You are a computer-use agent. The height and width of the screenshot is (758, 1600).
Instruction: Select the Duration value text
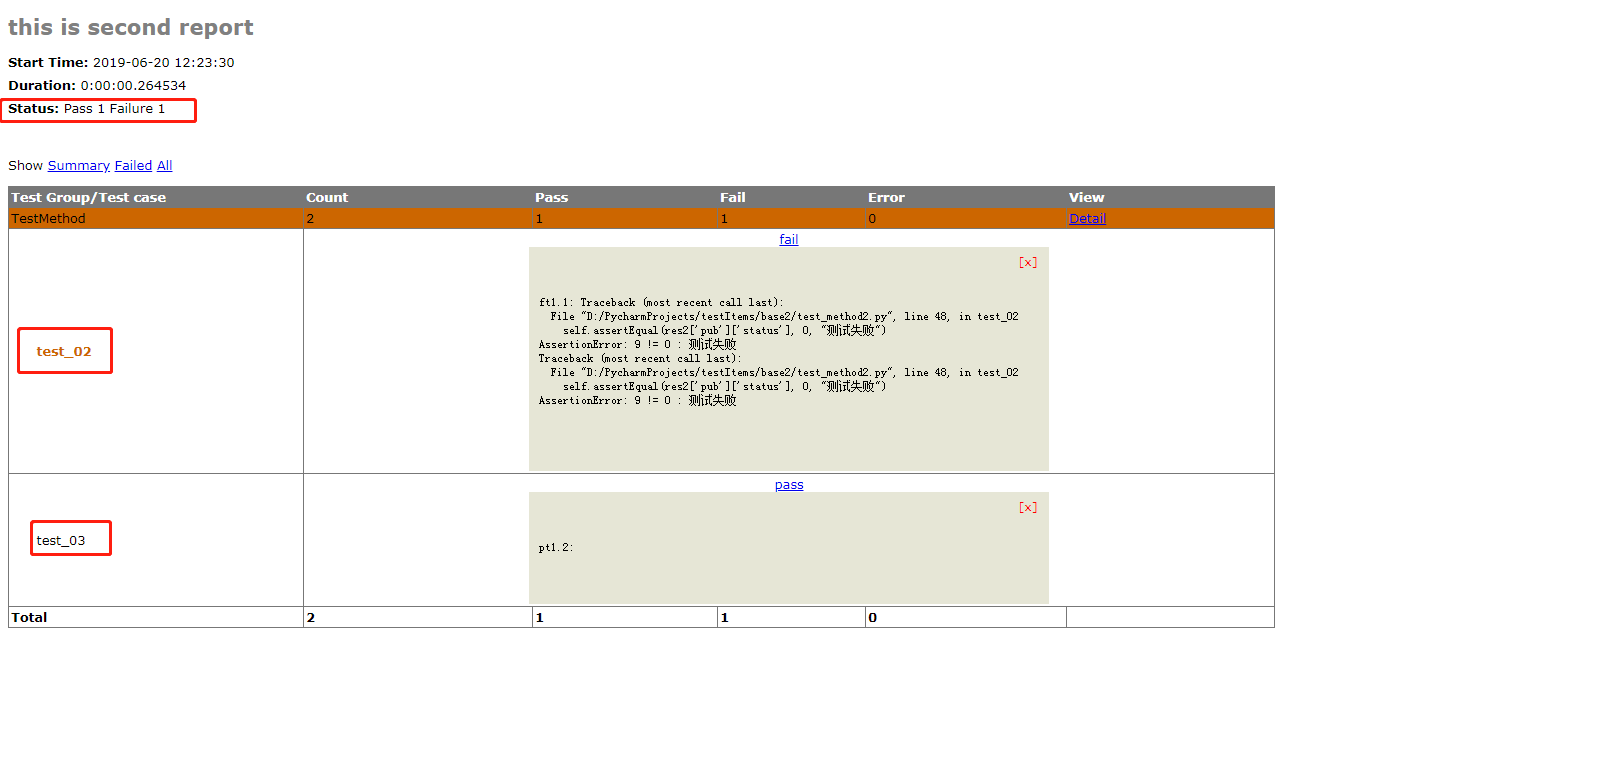133,86
